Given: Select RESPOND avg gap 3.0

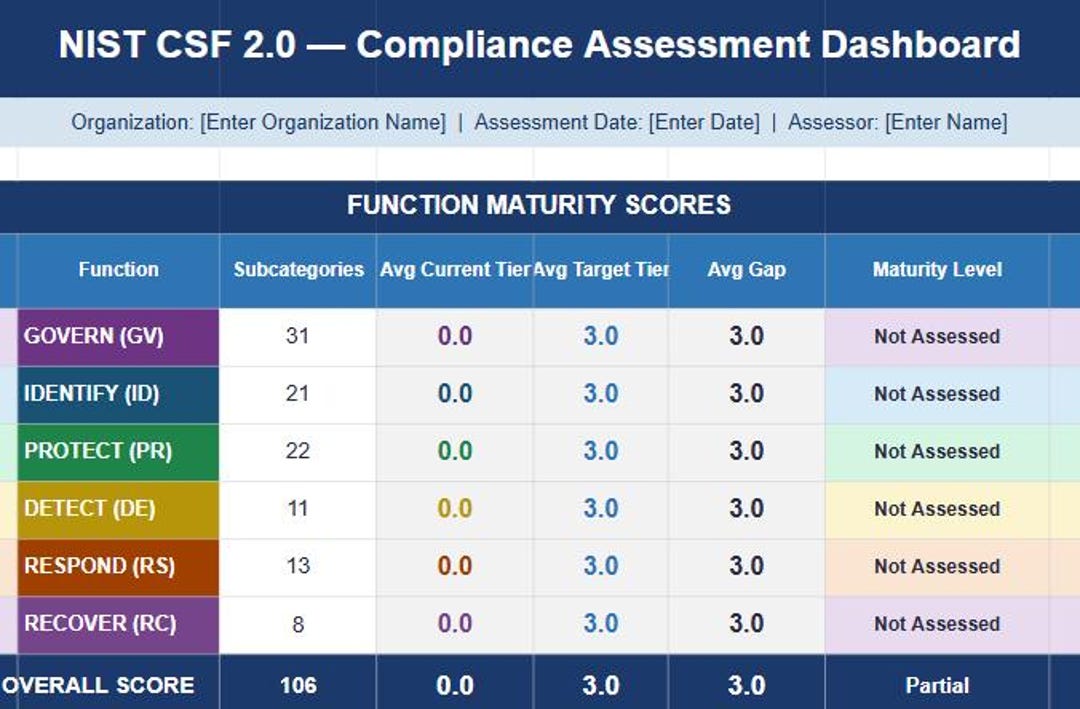Looking at the screenshot, I should 747,567.
